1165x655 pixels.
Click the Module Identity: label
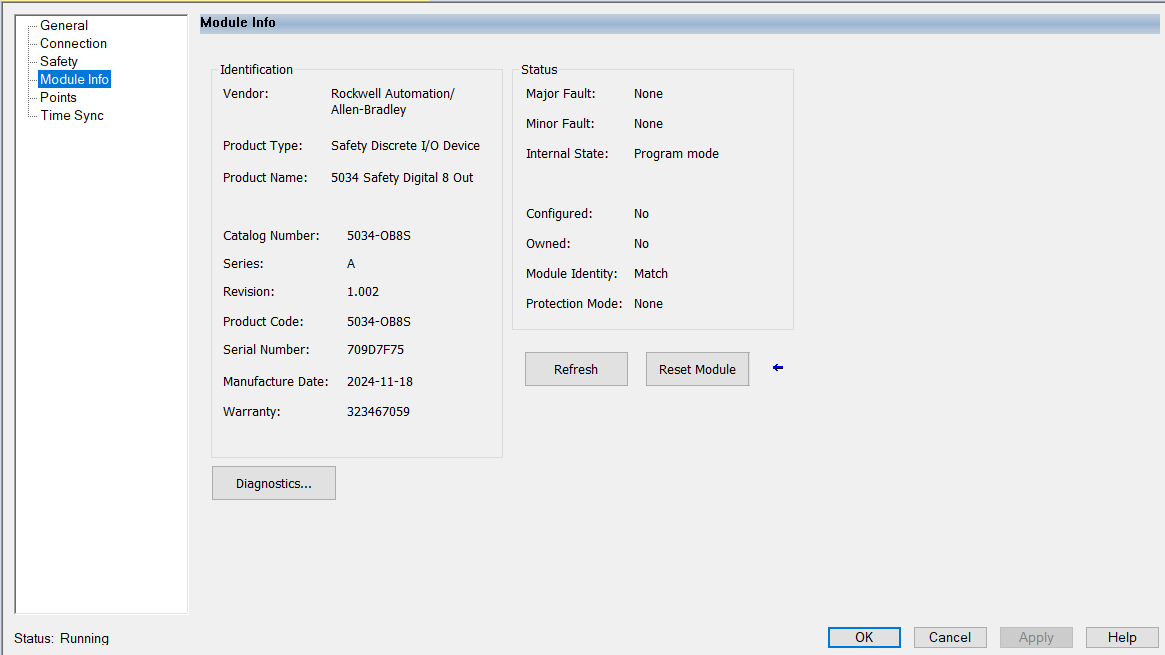[x=571, y=273]
